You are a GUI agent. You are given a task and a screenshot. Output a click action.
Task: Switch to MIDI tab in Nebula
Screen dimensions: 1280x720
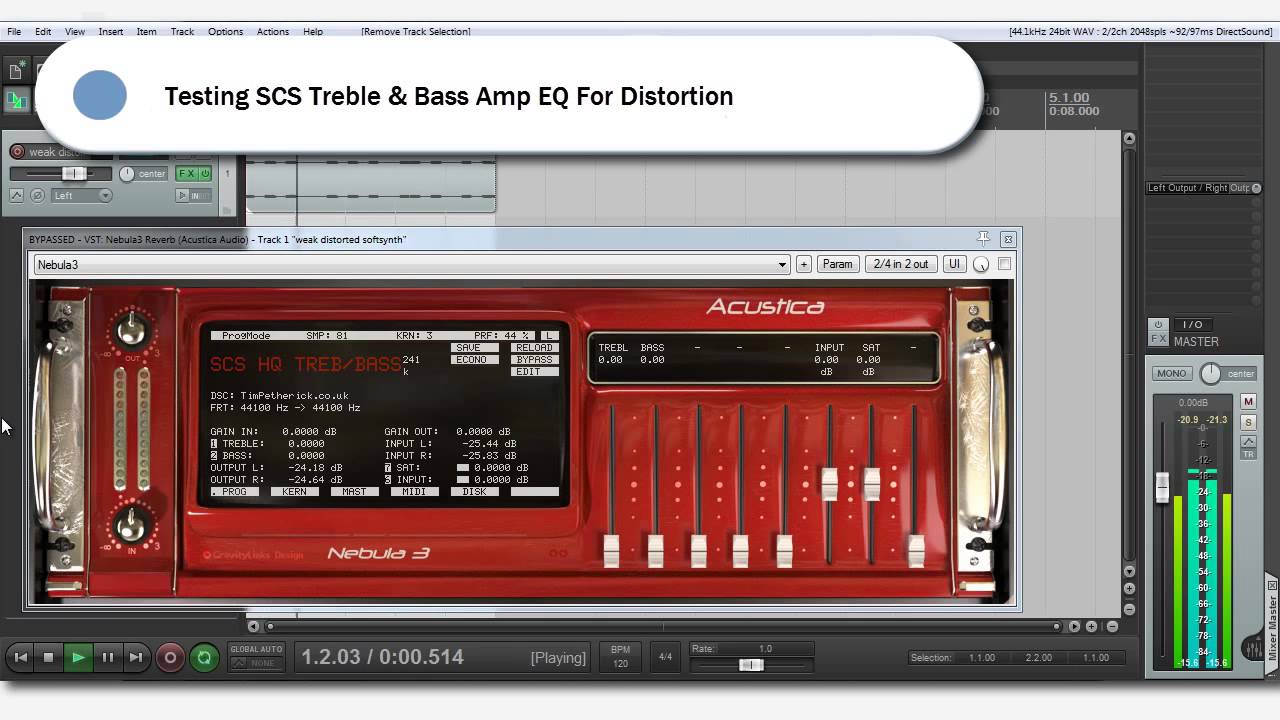click(x=415, y=492)
